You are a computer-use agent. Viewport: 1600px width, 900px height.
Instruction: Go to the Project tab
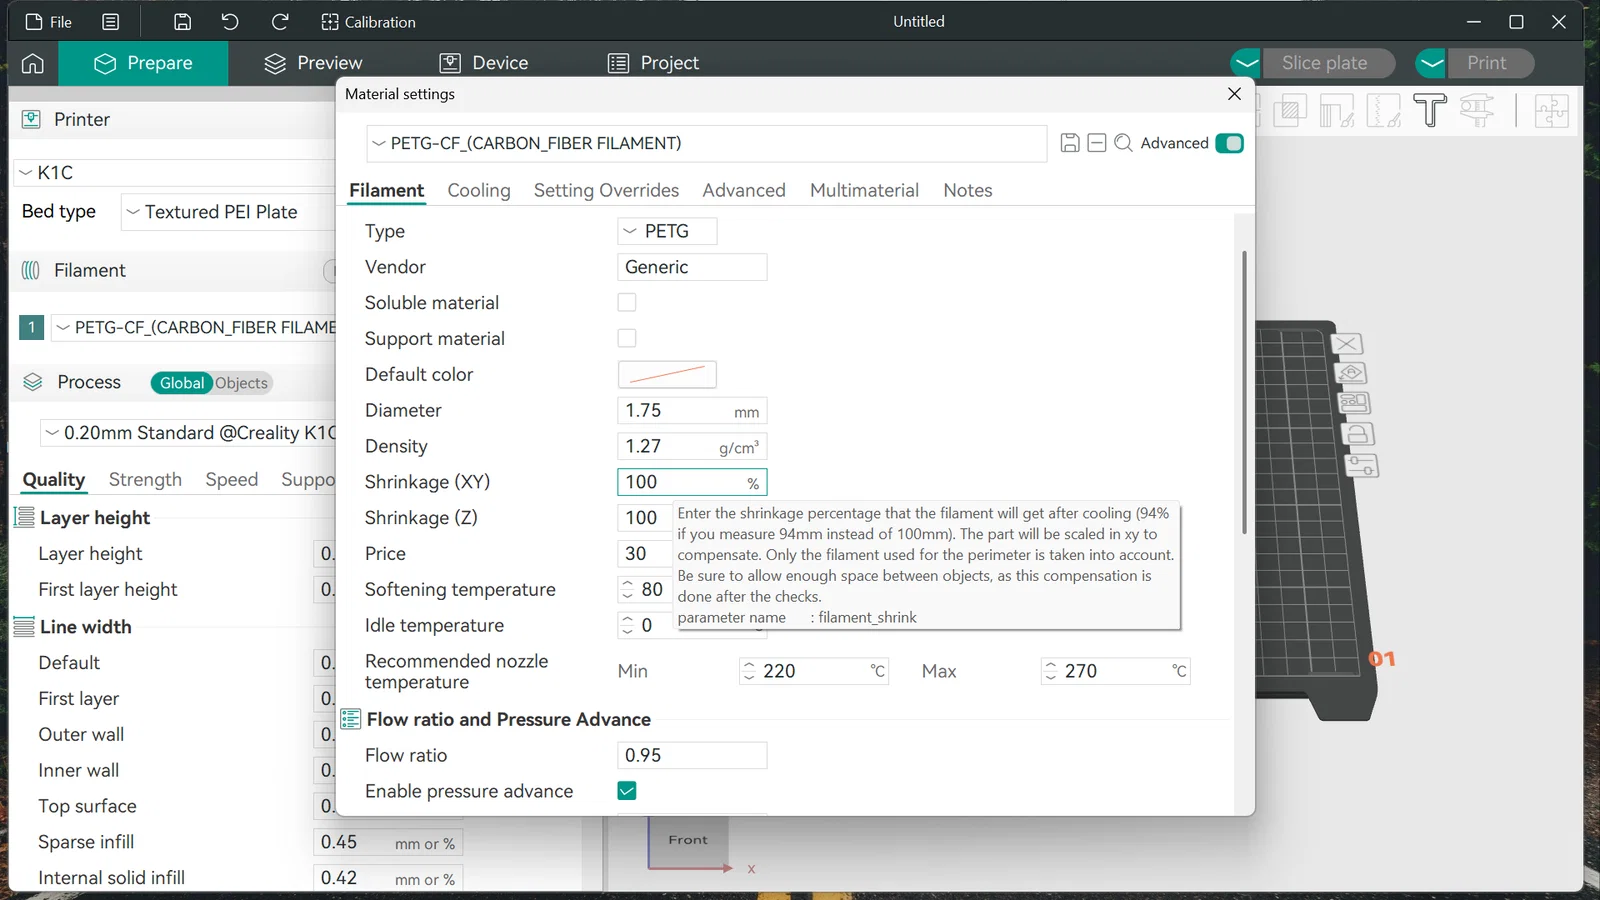653,63
